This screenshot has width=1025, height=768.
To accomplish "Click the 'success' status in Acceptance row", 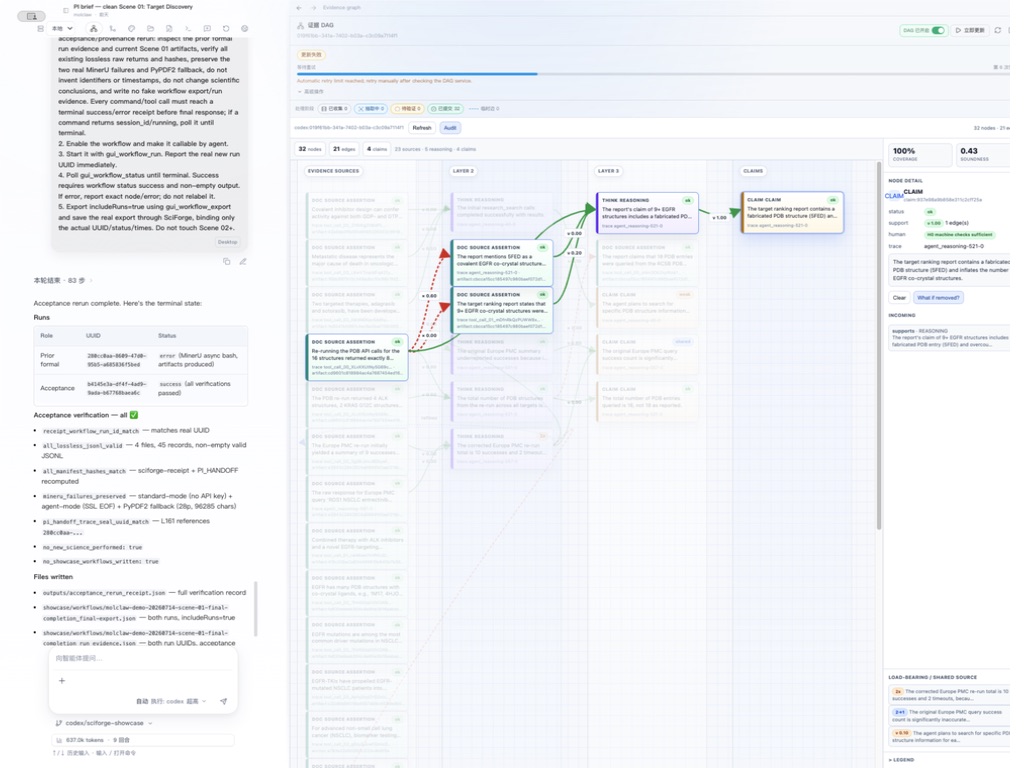I will point(170,384).
